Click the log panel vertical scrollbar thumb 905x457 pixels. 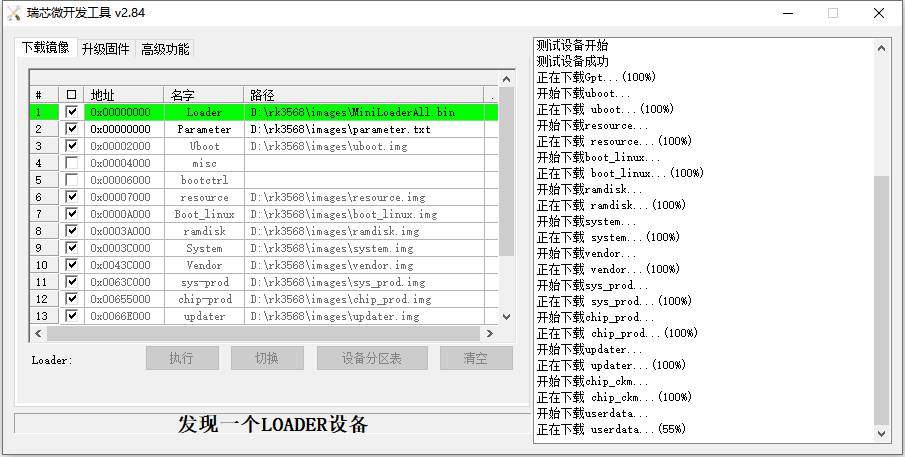(x=881, y=300)
